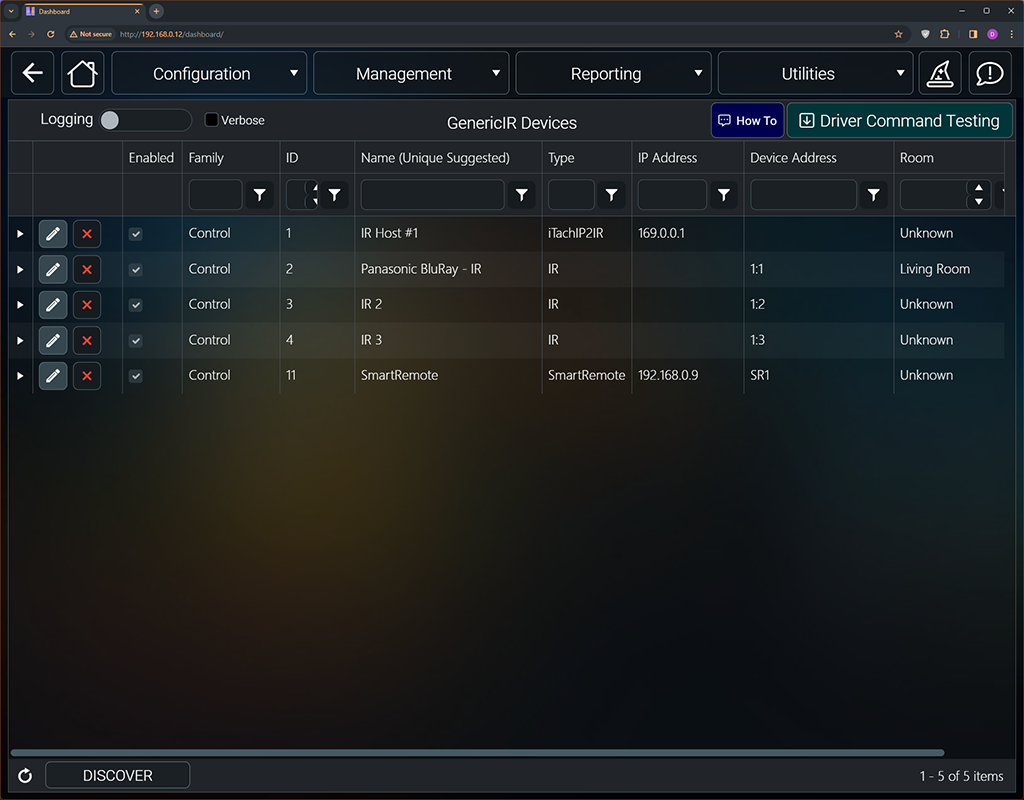Click the Device Address filter icon
The width and height of the screenshot is (1024, 800).
tap(873, 195)
